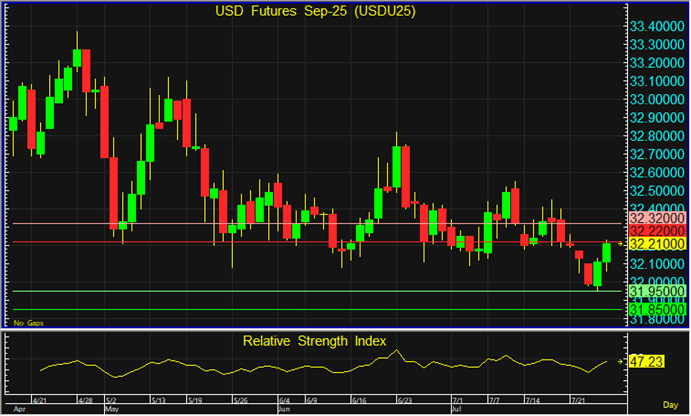Select the Relative Strength Index panel title

coord(314,341)
